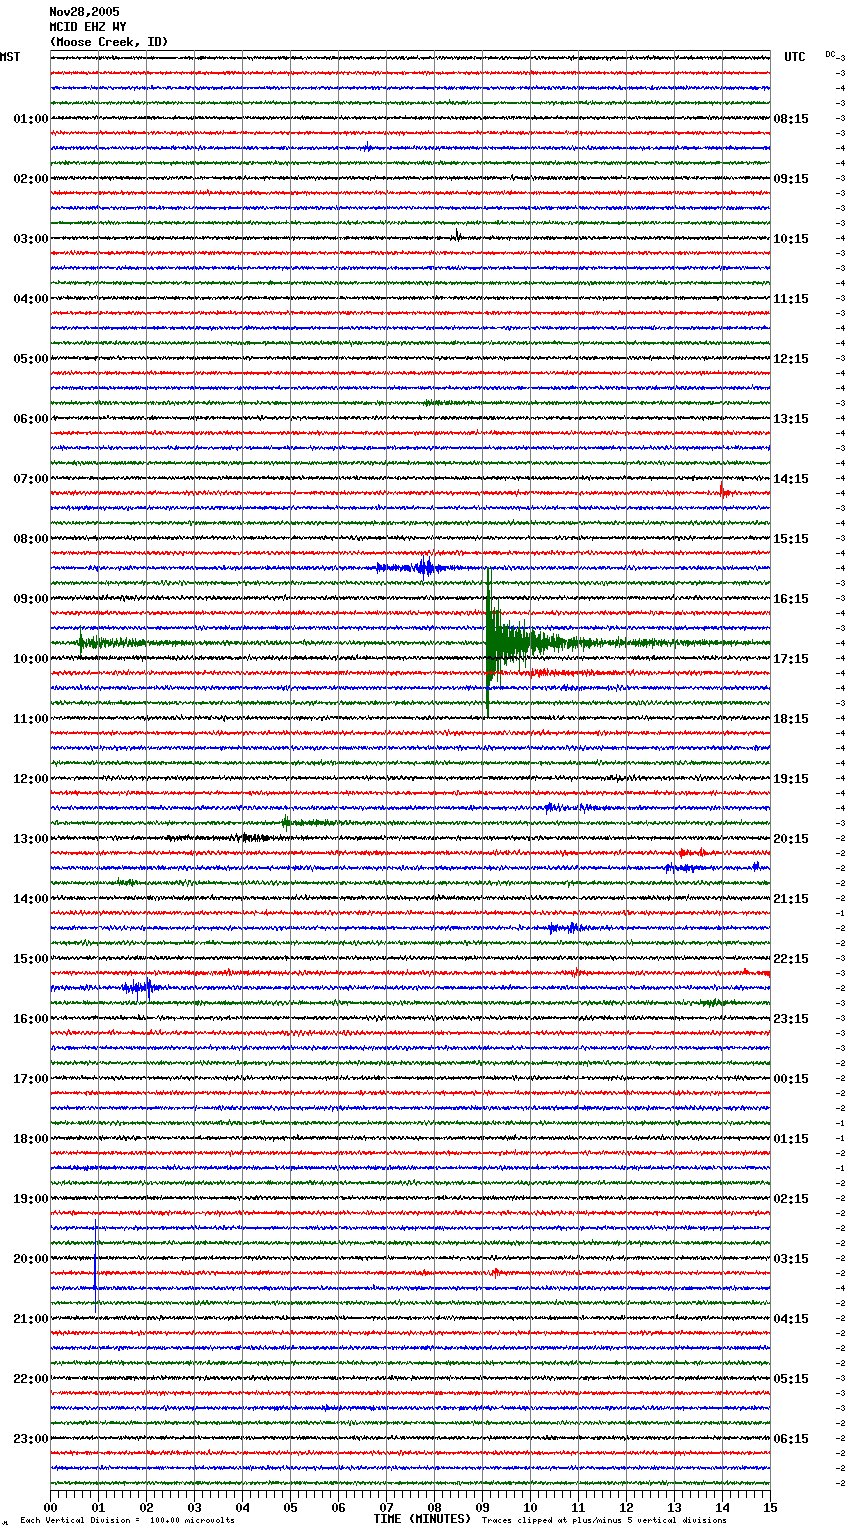Click the TIME (MINUTES) axis title
The width and height of the screenshot is (850, 1534).
(x=422, y=1519)
